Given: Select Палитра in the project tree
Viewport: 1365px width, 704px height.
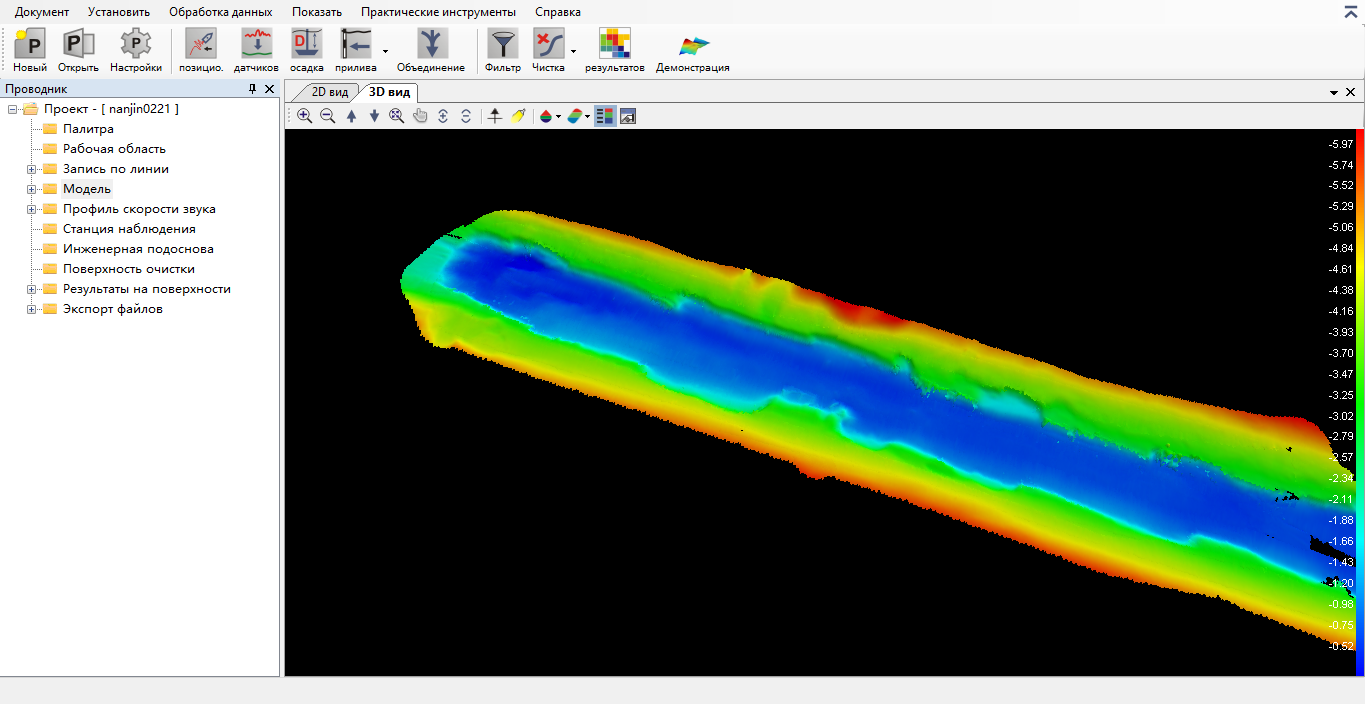Looking at the screenshot, I should tap(88, 129).
